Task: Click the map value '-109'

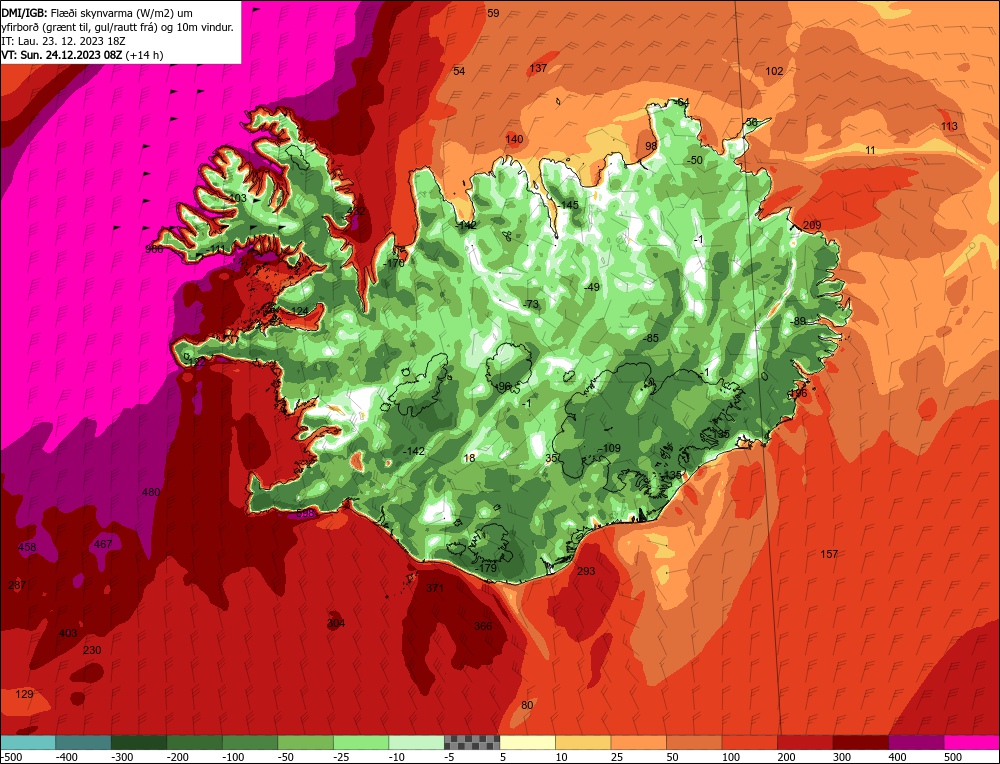Action: tap(609, 448)
